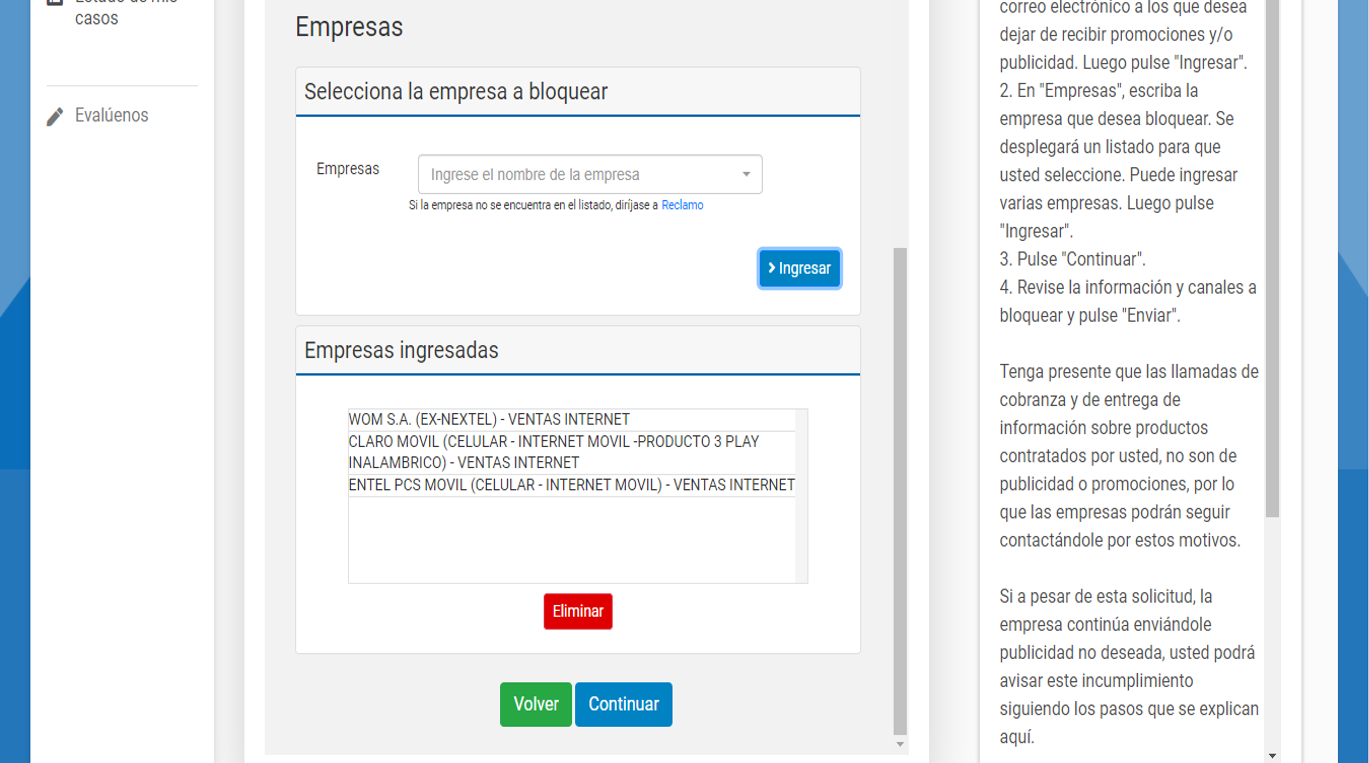This screenshot has width=1369, height=763.
Task: Select CLARO MOVIL entry in entered companies
Action: (571, 452)
